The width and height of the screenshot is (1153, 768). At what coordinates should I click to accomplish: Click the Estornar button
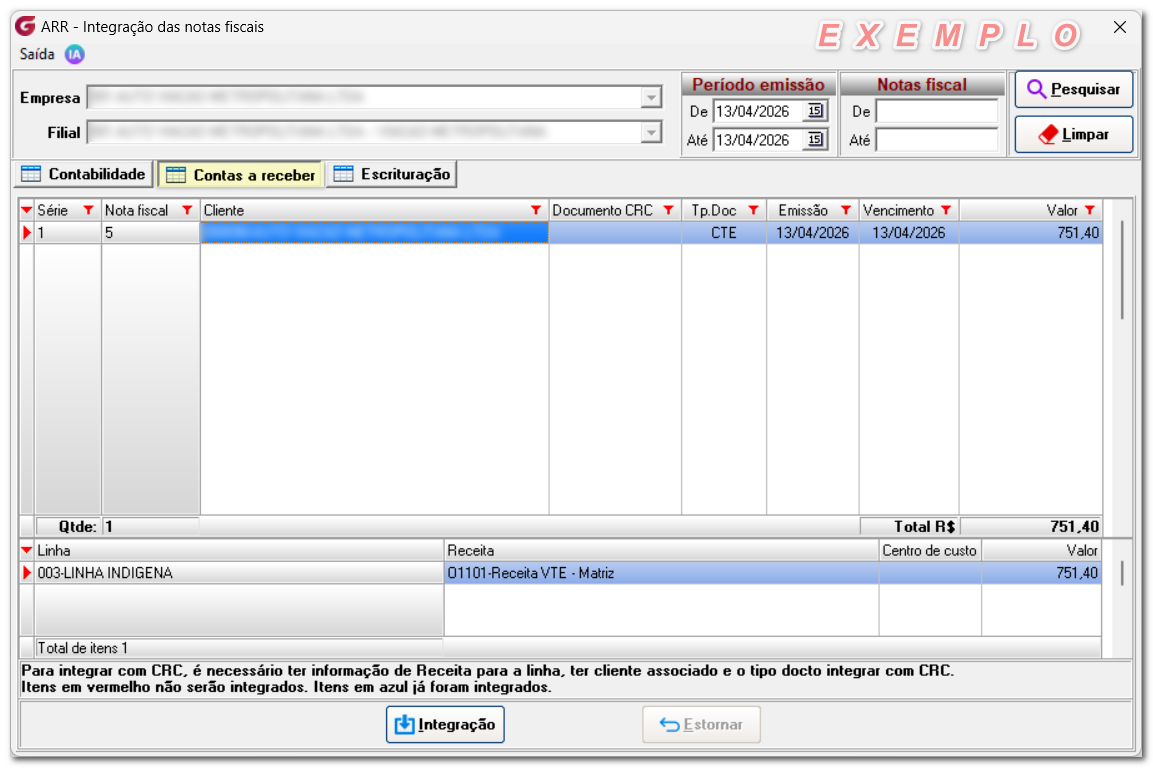tap(701, 725)
